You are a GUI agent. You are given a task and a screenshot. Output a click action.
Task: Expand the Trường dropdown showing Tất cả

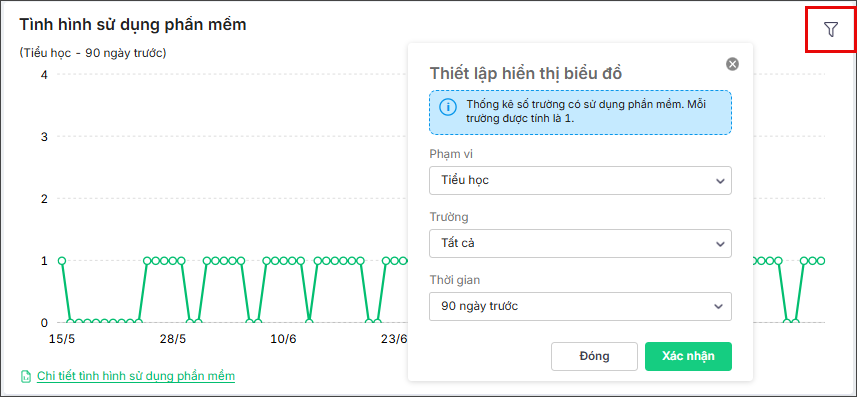[580, 243]
